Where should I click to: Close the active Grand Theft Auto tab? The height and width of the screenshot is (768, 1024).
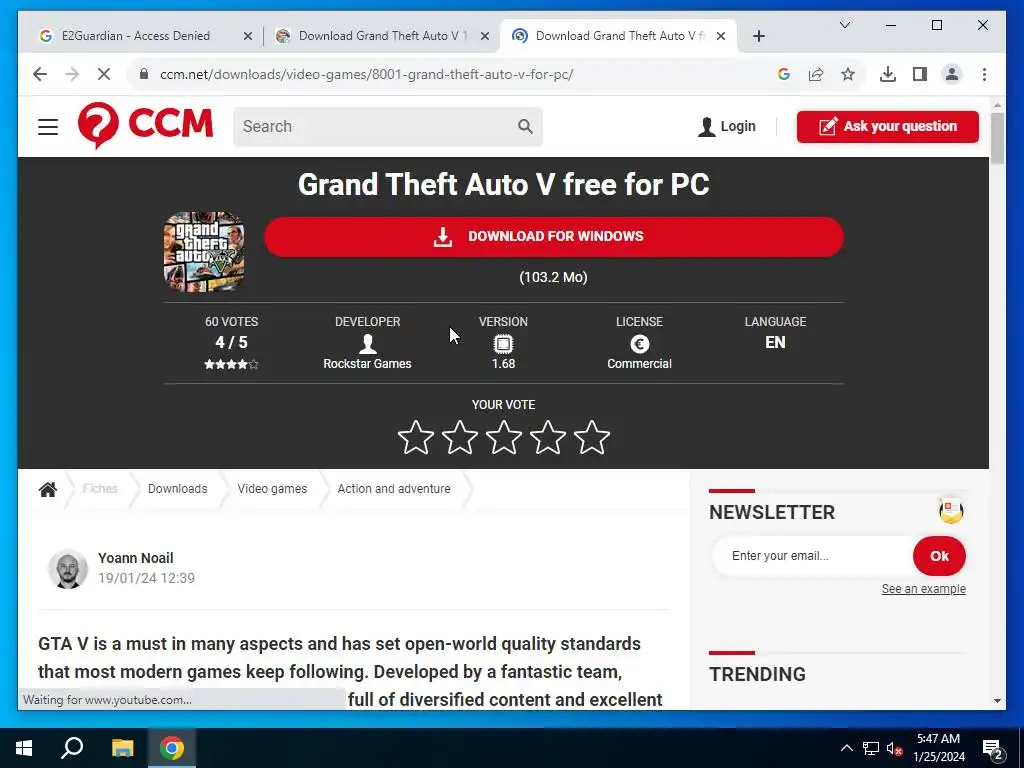click(x=721, y=36)
